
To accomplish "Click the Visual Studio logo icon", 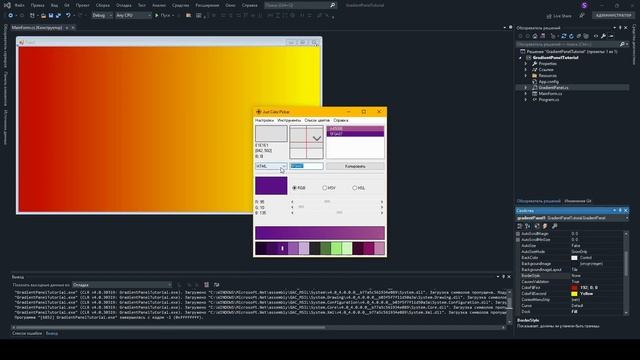I will tap(7, 5).
